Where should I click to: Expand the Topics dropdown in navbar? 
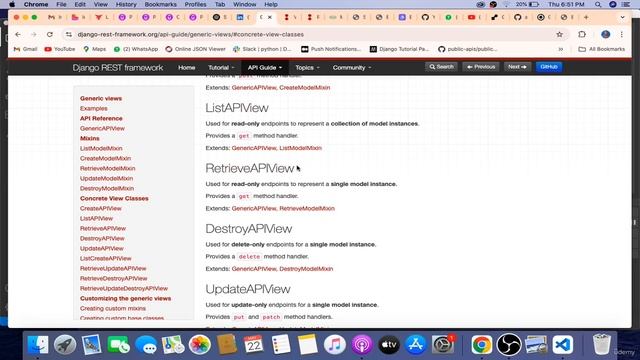(x=307, y=68)
